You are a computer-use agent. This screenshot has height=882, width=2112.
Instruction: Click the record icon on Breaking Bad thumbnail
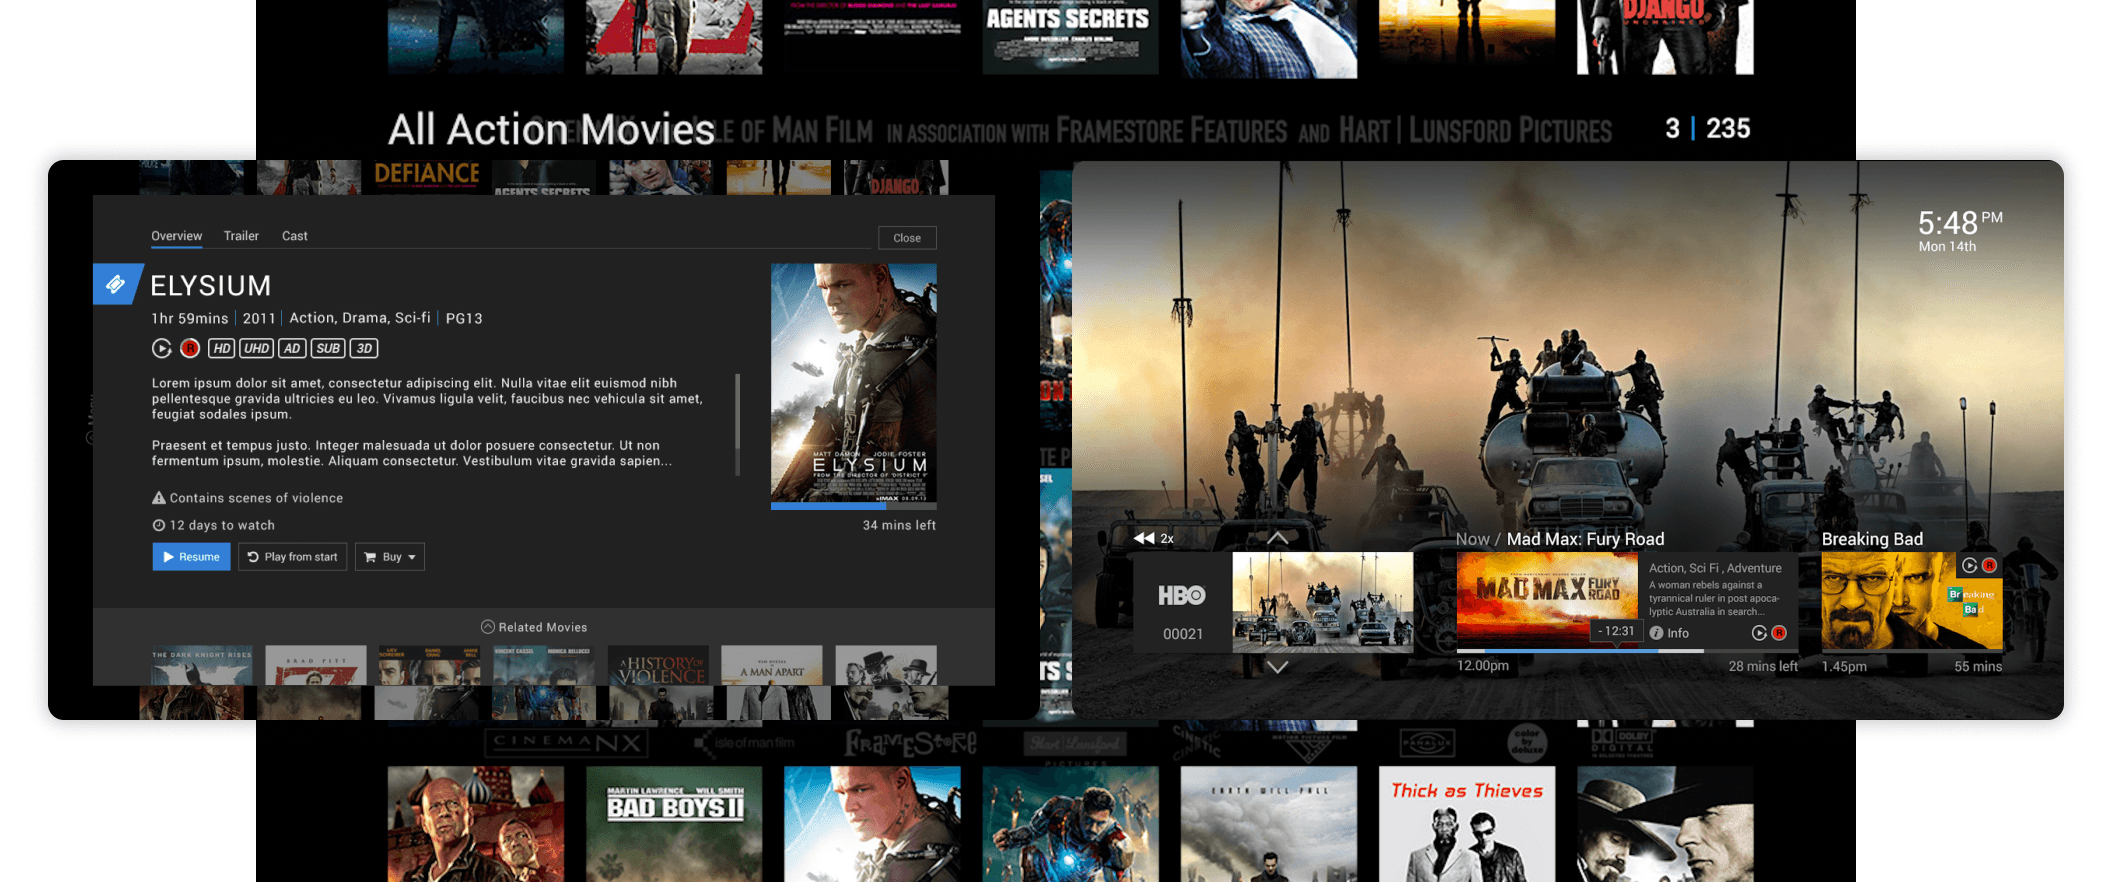1989,565
